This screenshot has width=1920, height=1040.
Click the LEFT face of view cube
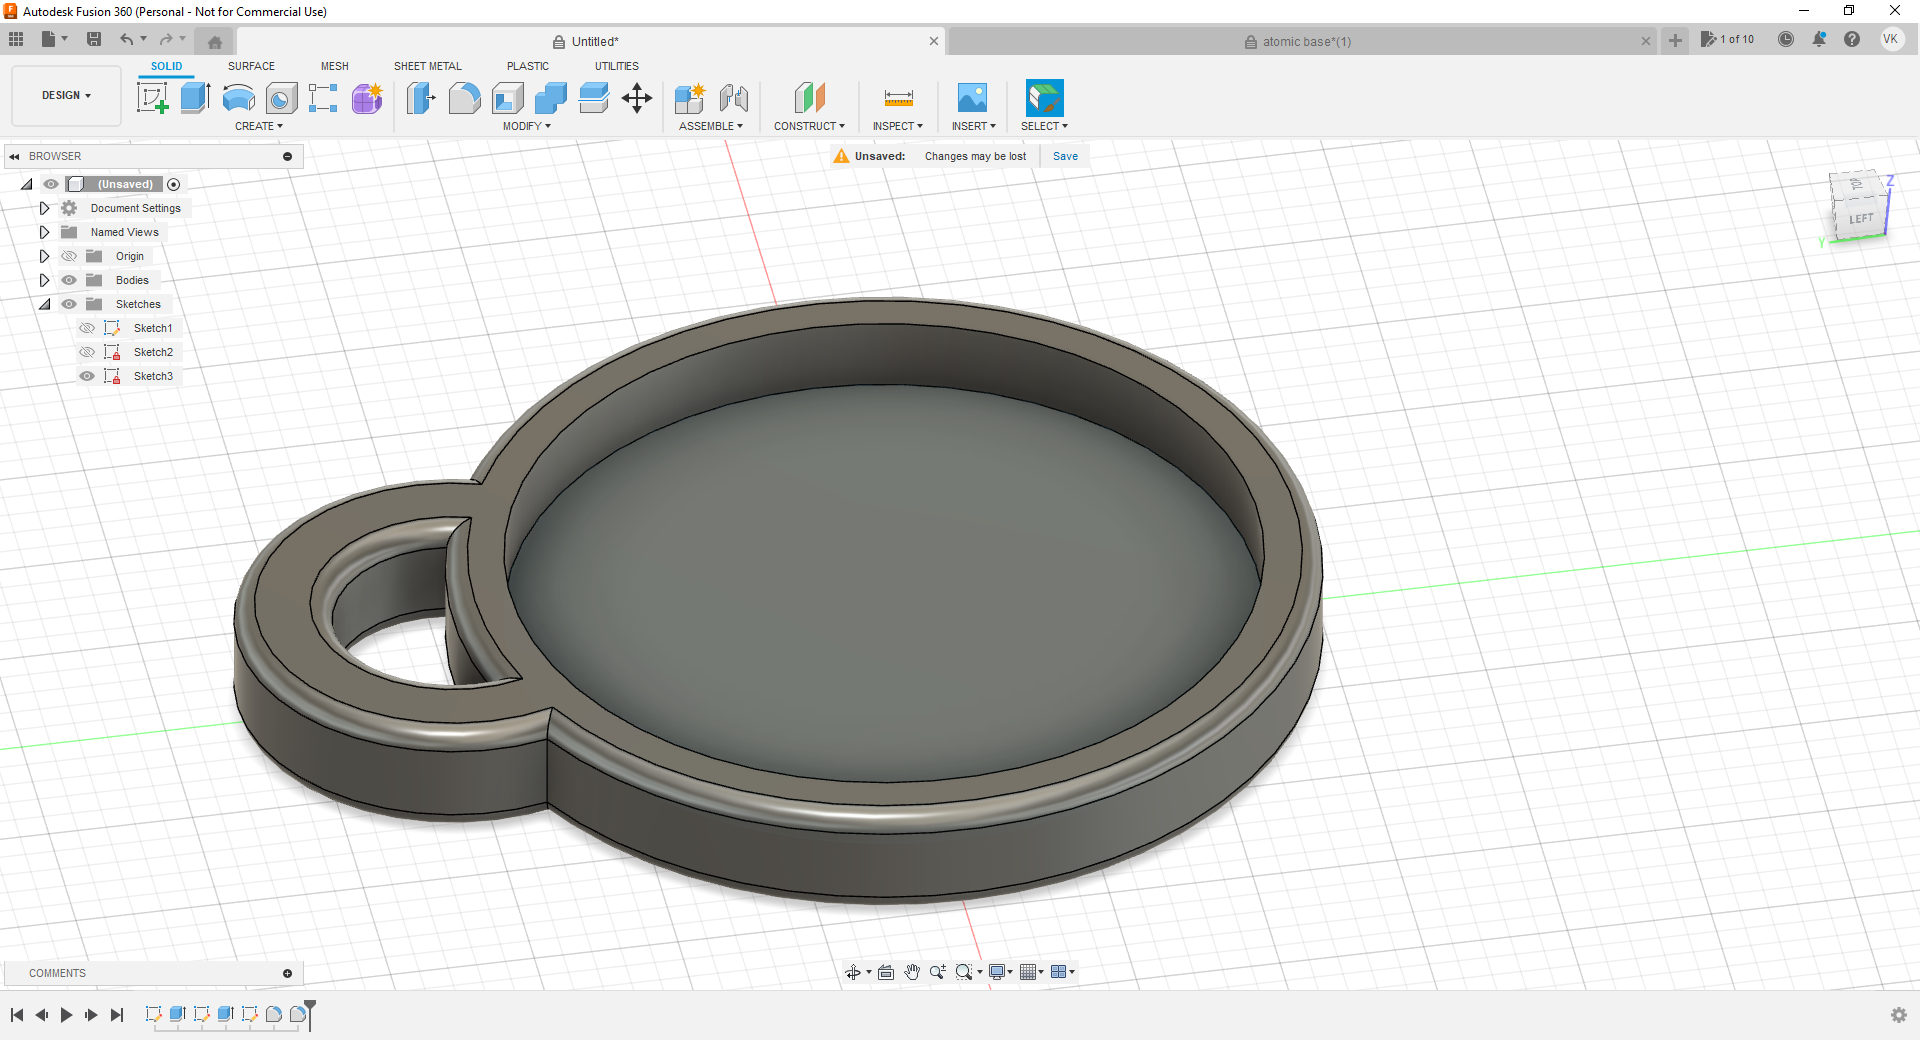coord(1860,219)
